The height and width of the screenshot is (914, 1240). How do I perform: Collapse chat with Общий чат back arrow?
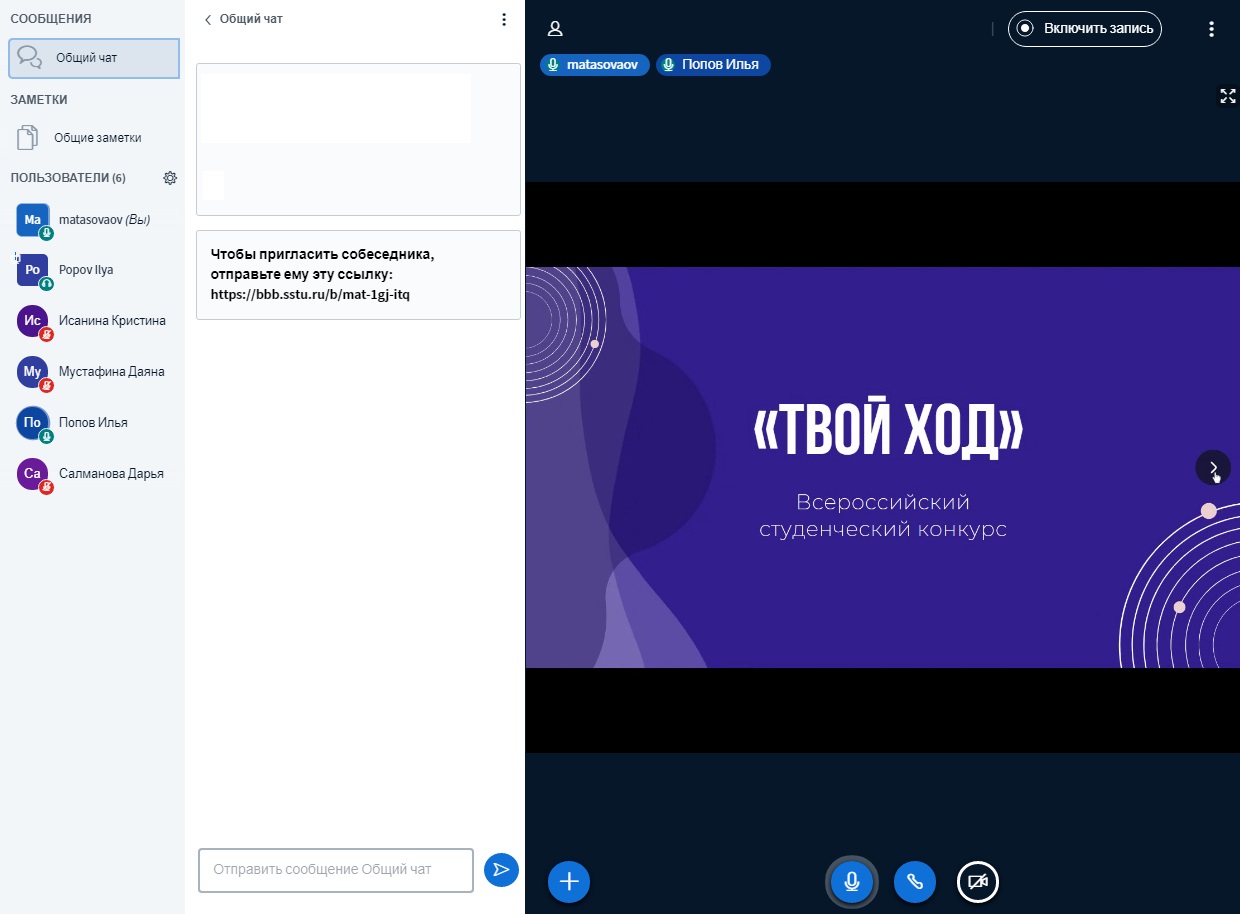click(243, 19)
